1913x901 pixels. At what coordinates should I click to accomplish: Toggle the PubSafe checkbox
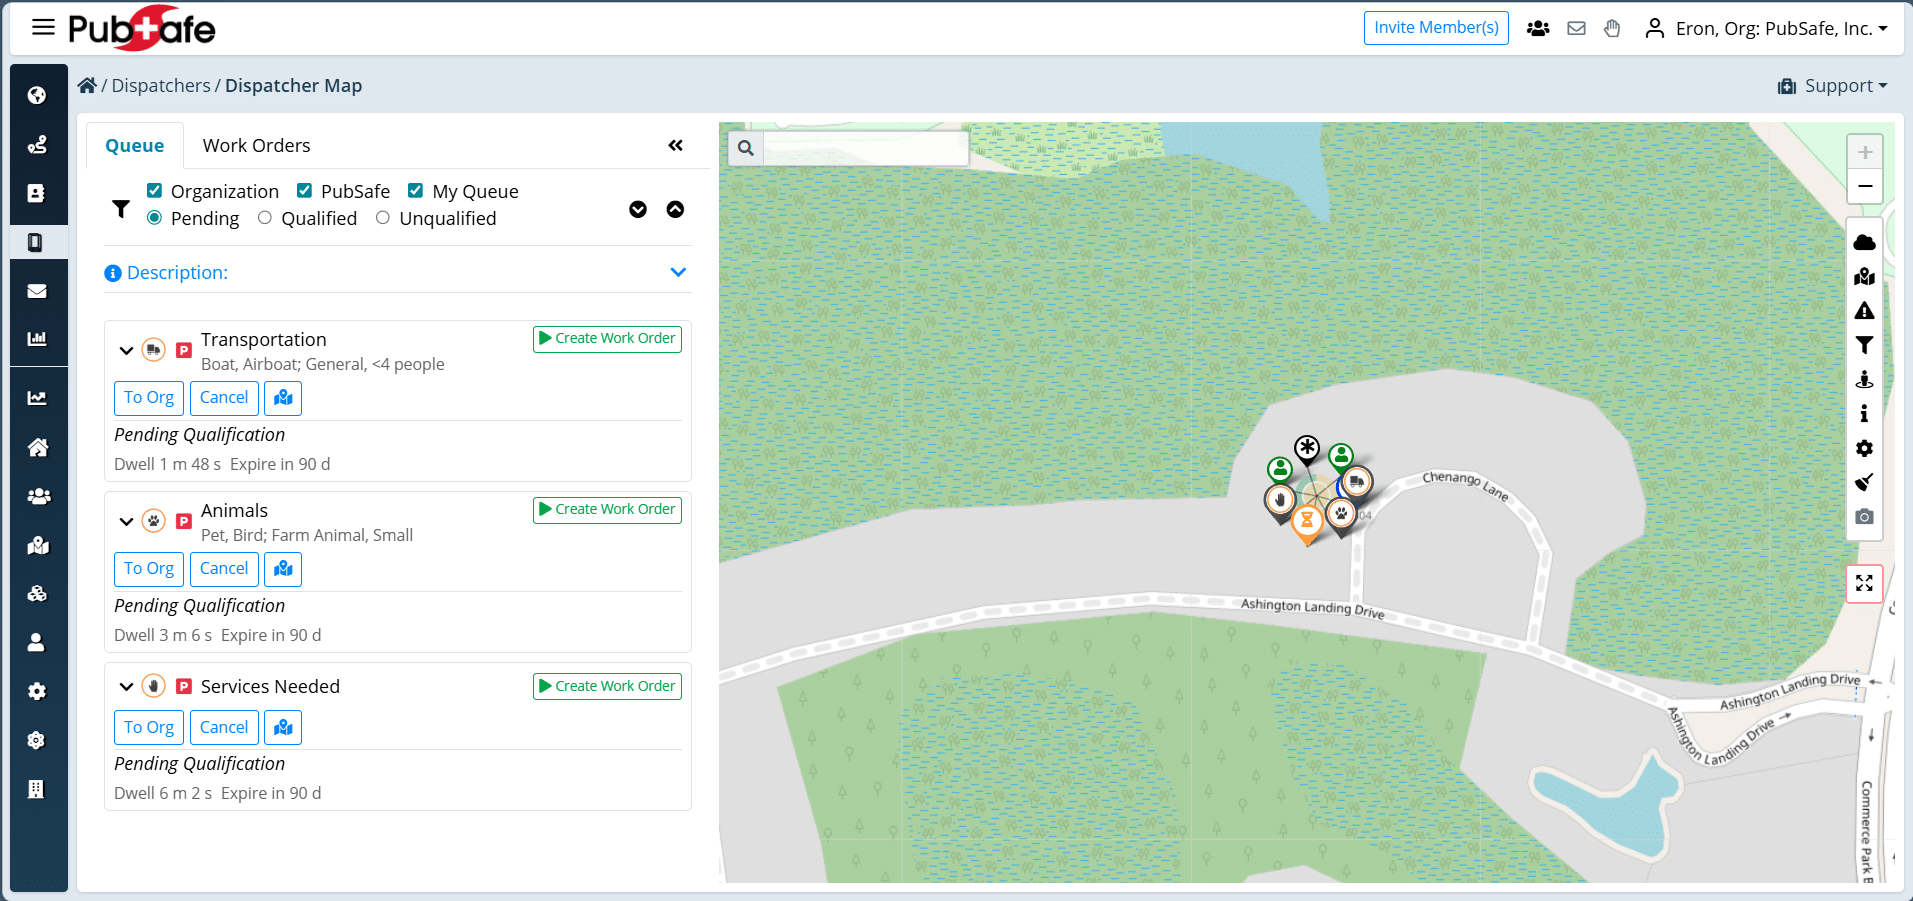pos(304,191)
